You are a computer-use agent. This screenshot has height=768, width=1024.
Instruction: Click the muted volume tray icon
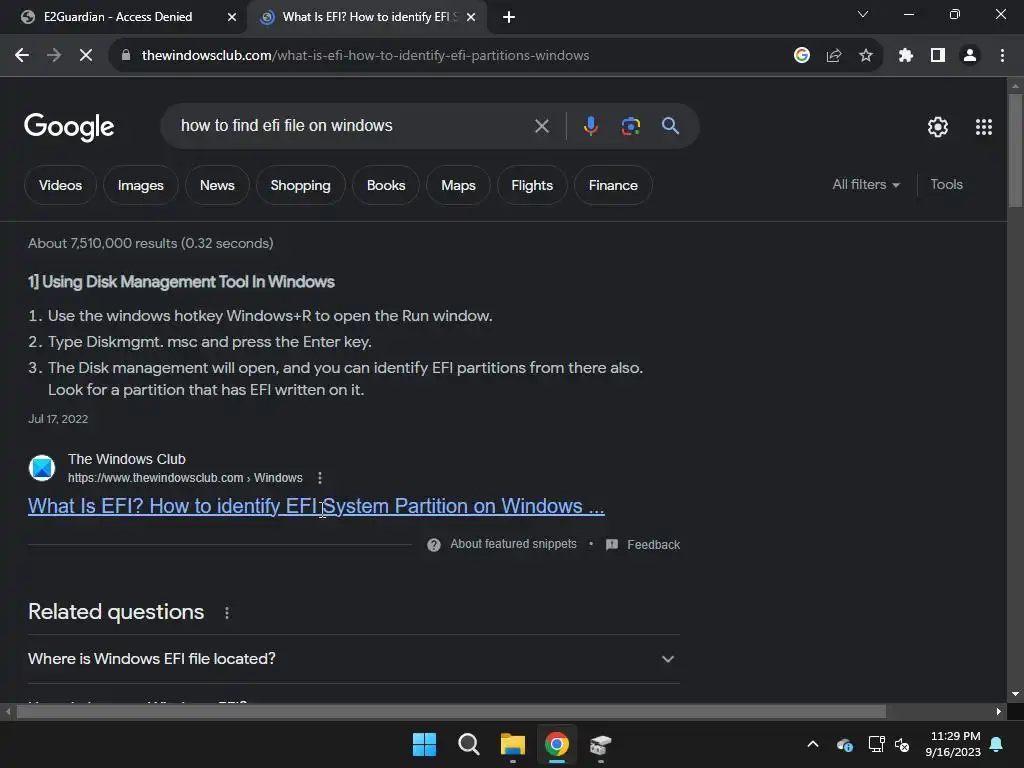click(902, 744)
